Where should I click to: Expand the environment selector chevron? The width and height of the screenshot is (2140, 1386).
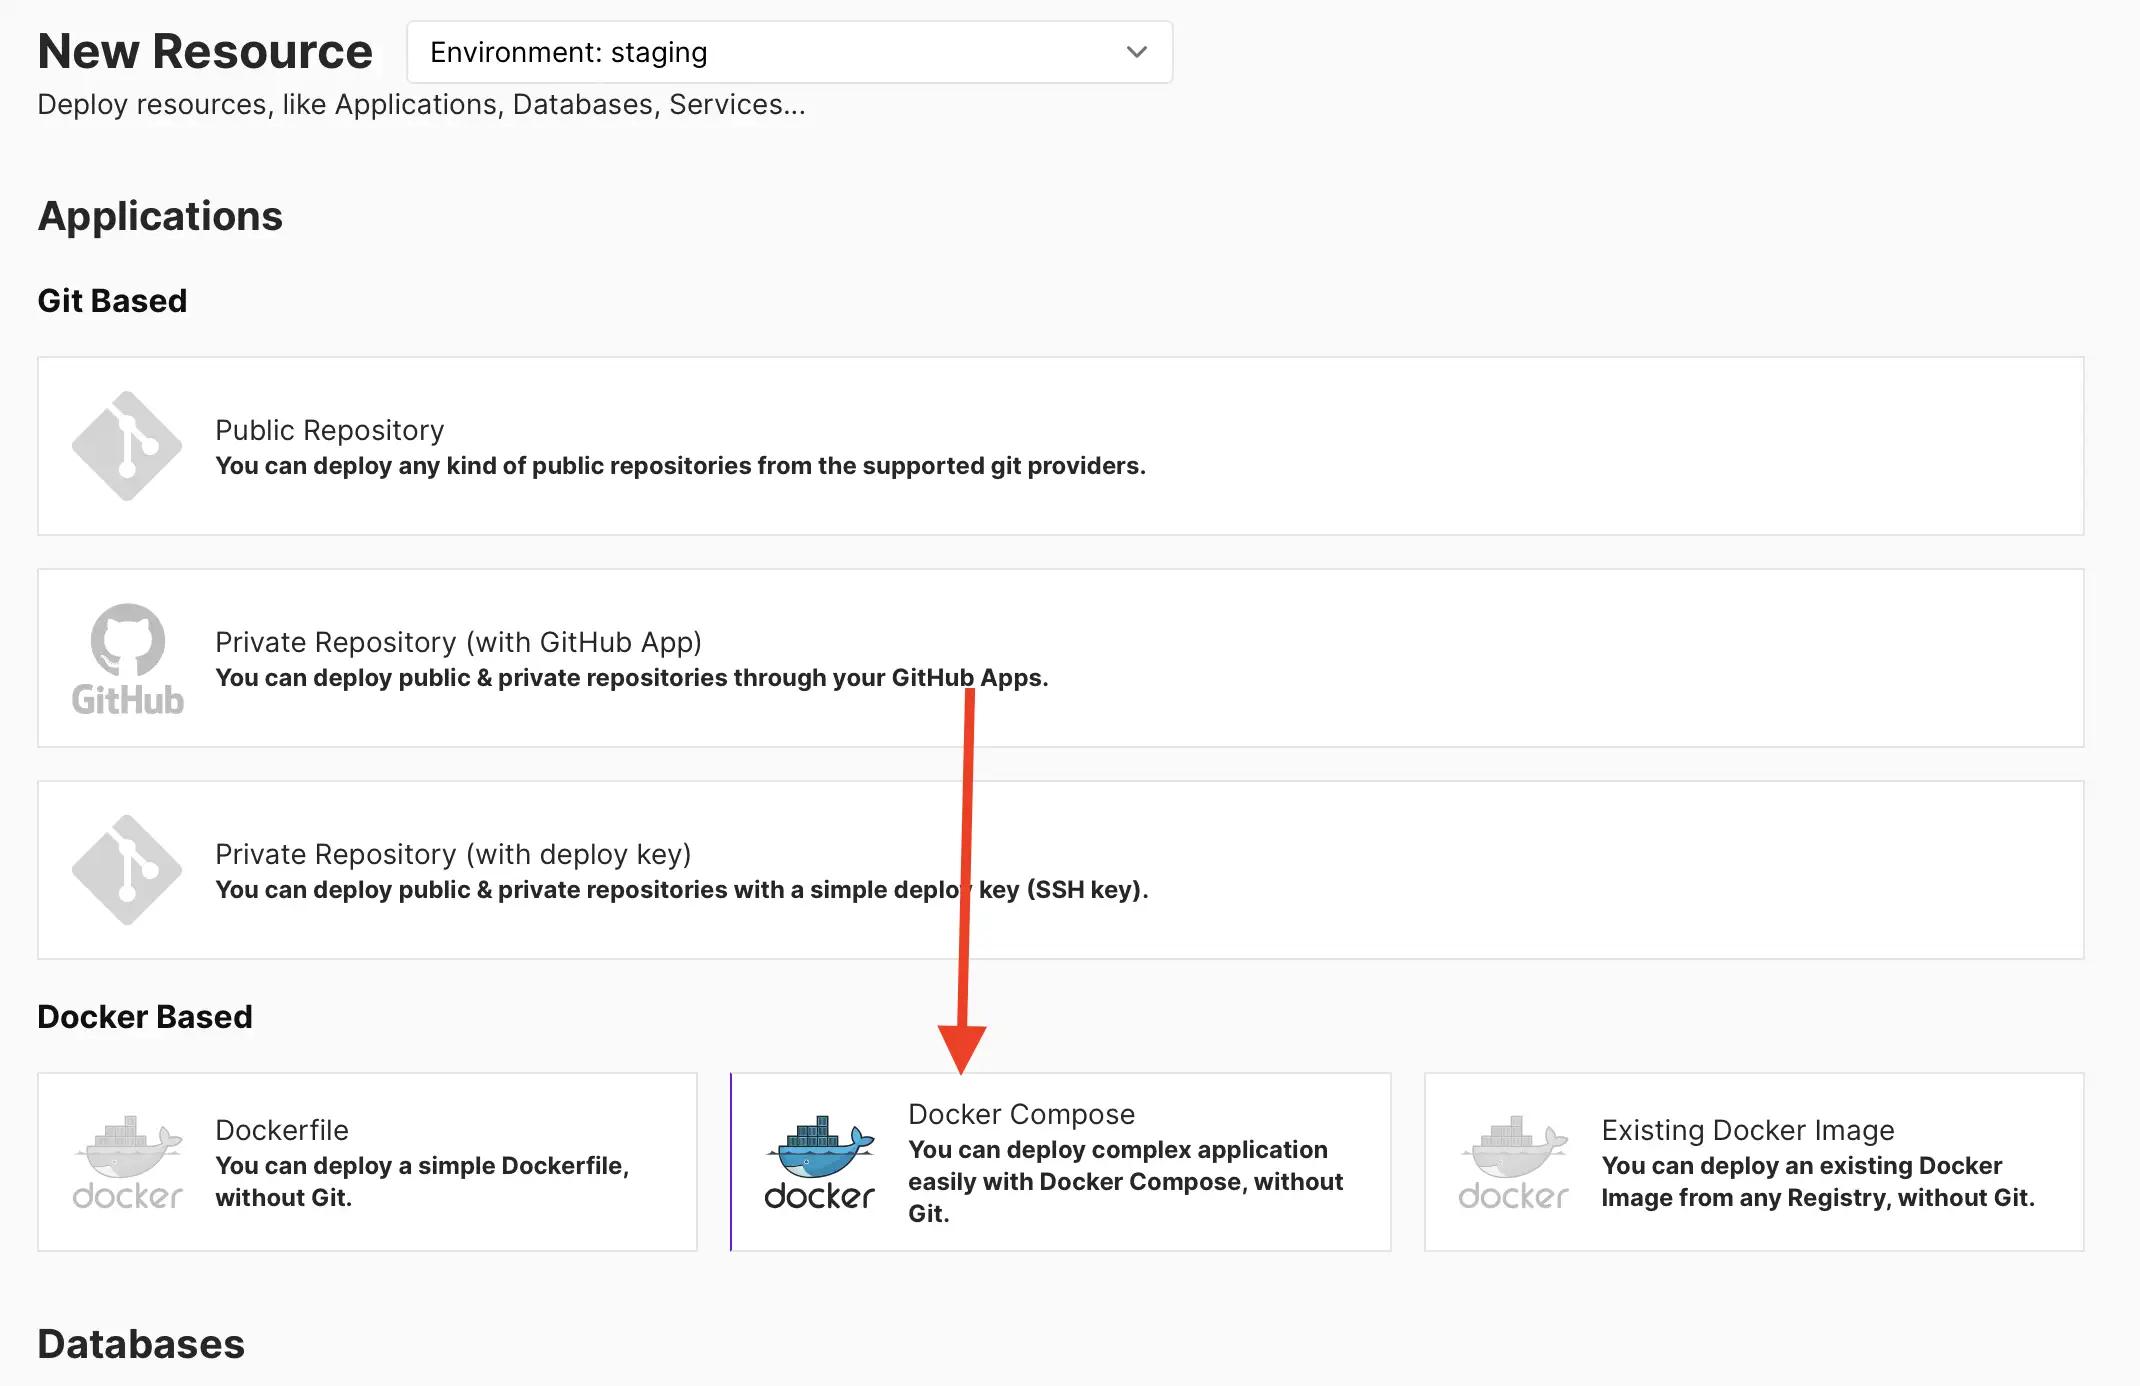(1137, 52)
